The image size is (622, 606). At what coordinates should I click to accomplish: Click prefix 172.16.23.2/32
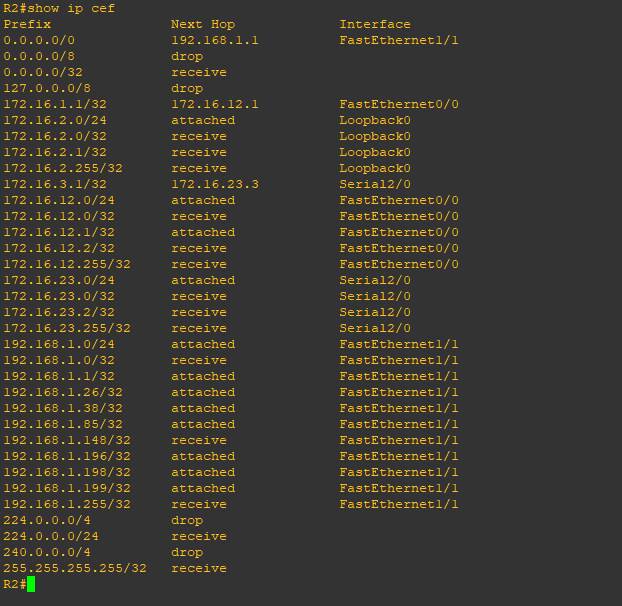(x=59, y=312)
